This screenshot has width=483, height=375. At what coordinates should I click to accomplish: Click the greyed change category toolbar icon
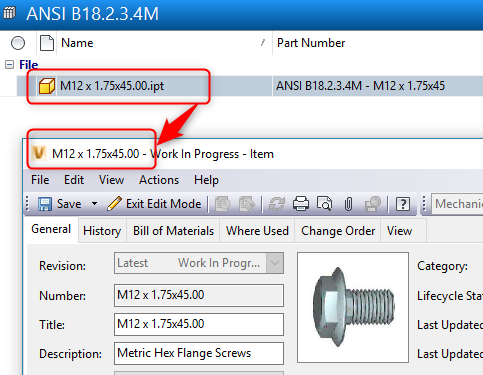pyautogui.click(x=247, y=204)
